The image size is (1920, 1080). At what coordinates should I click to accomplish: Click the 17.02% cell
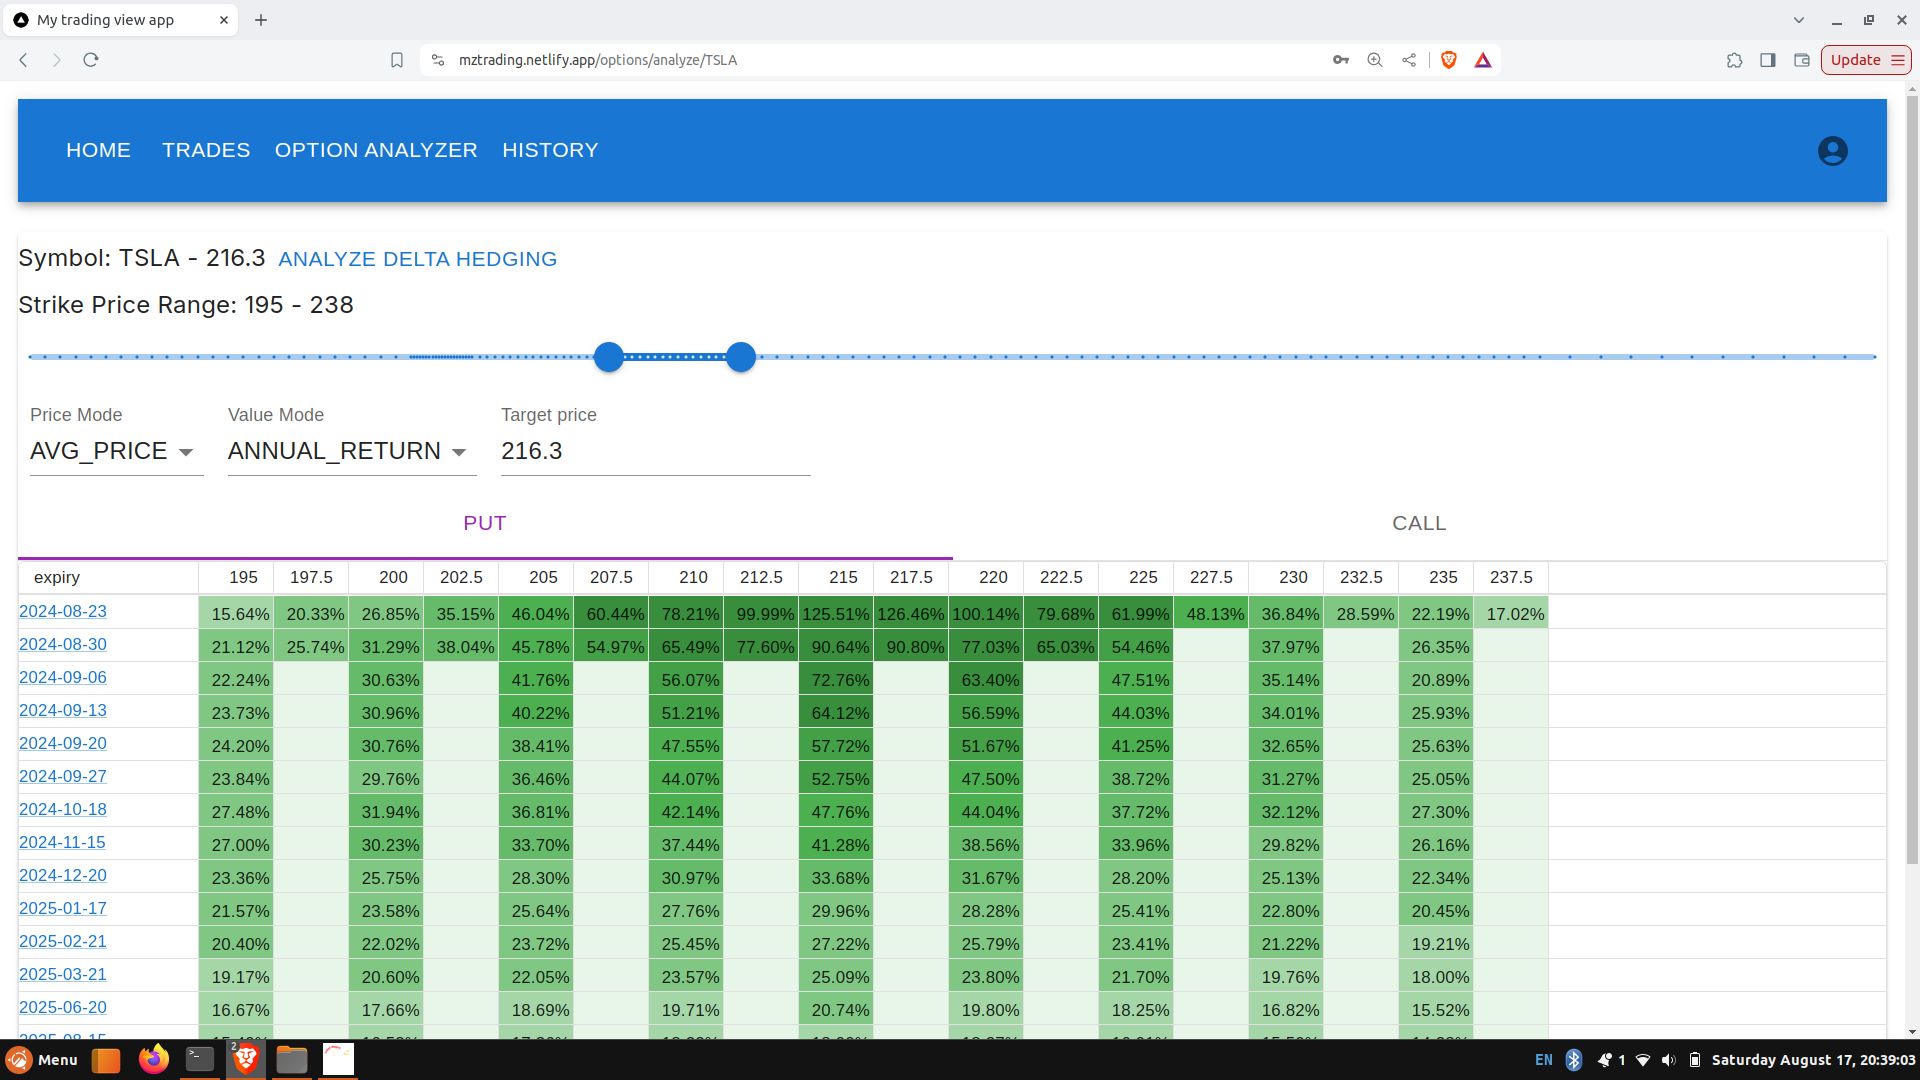(1511, 613)
